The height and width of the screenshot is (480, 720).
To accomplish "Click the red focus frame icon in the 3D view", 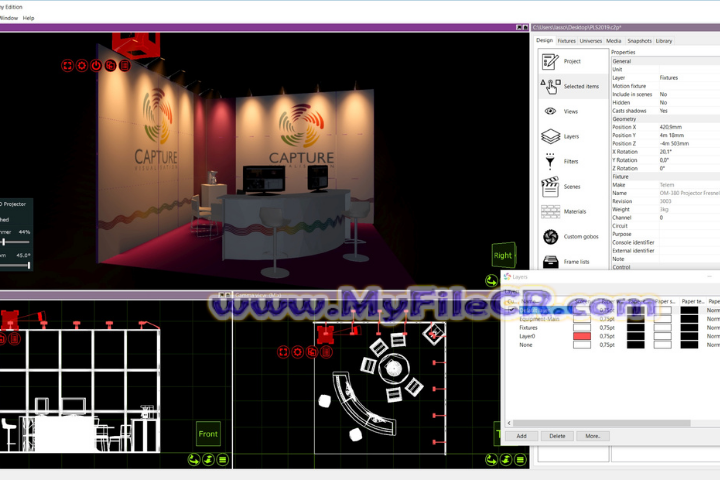I will pos(67,66).
